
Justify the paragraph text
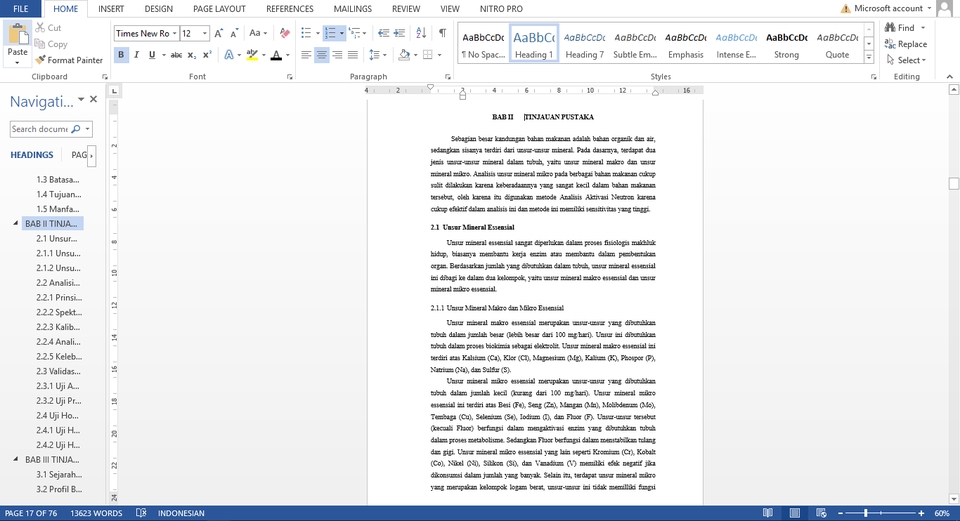(353, 55)
